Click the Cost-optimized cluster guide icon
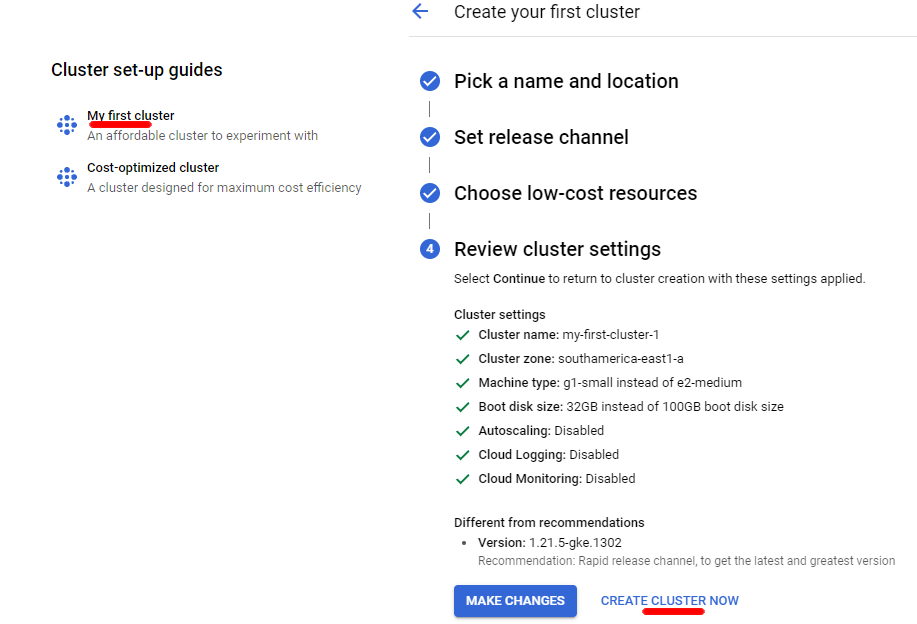Image resolution: width=917 pixels, height=624 pixels. tap(67, 177)
